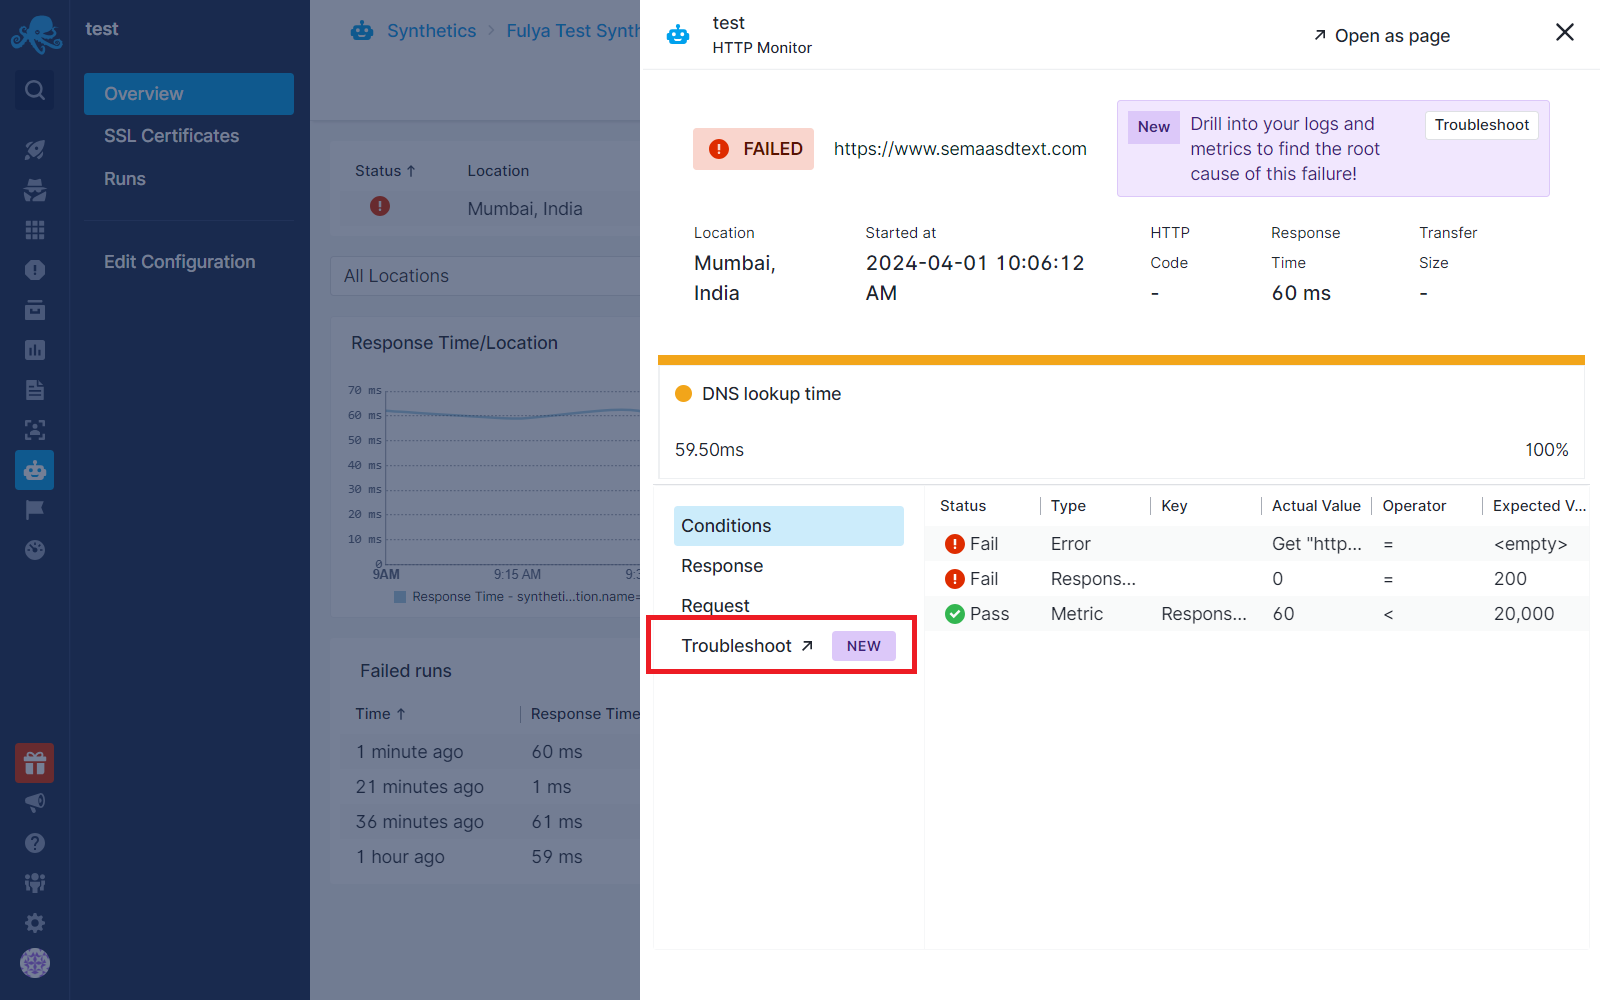Click the robot icon beside Synthetics breadcrumb
This screenshot has height=1000, width=1600.
point(362,31)
